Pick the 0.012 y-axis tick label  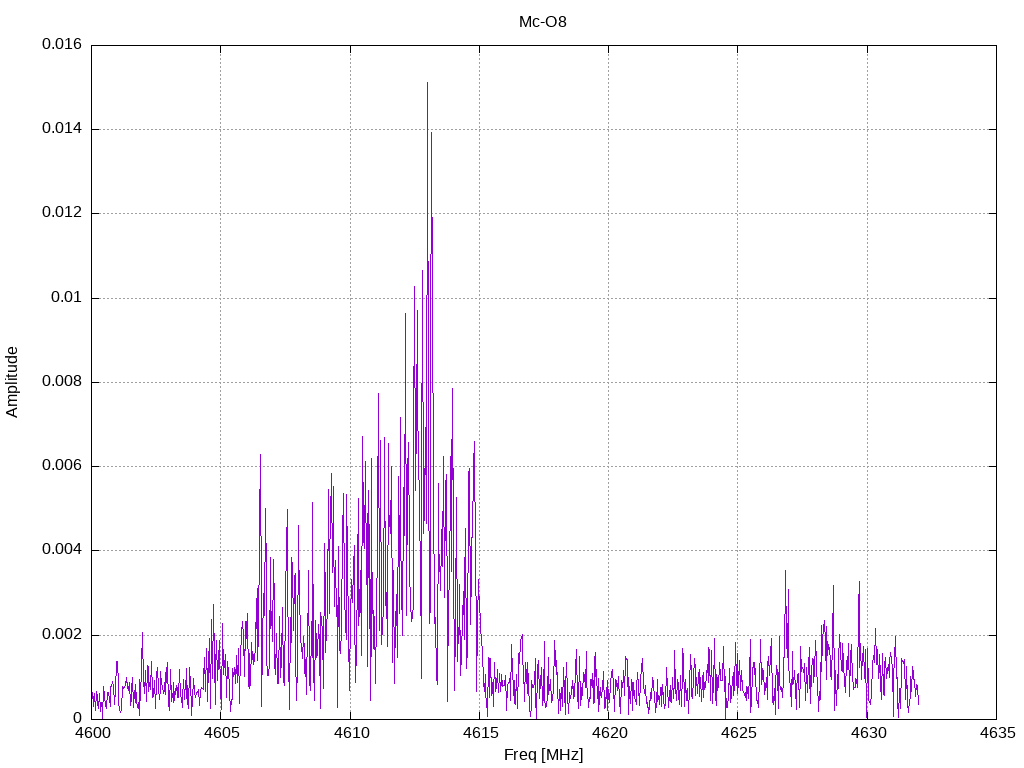point(62,213)
